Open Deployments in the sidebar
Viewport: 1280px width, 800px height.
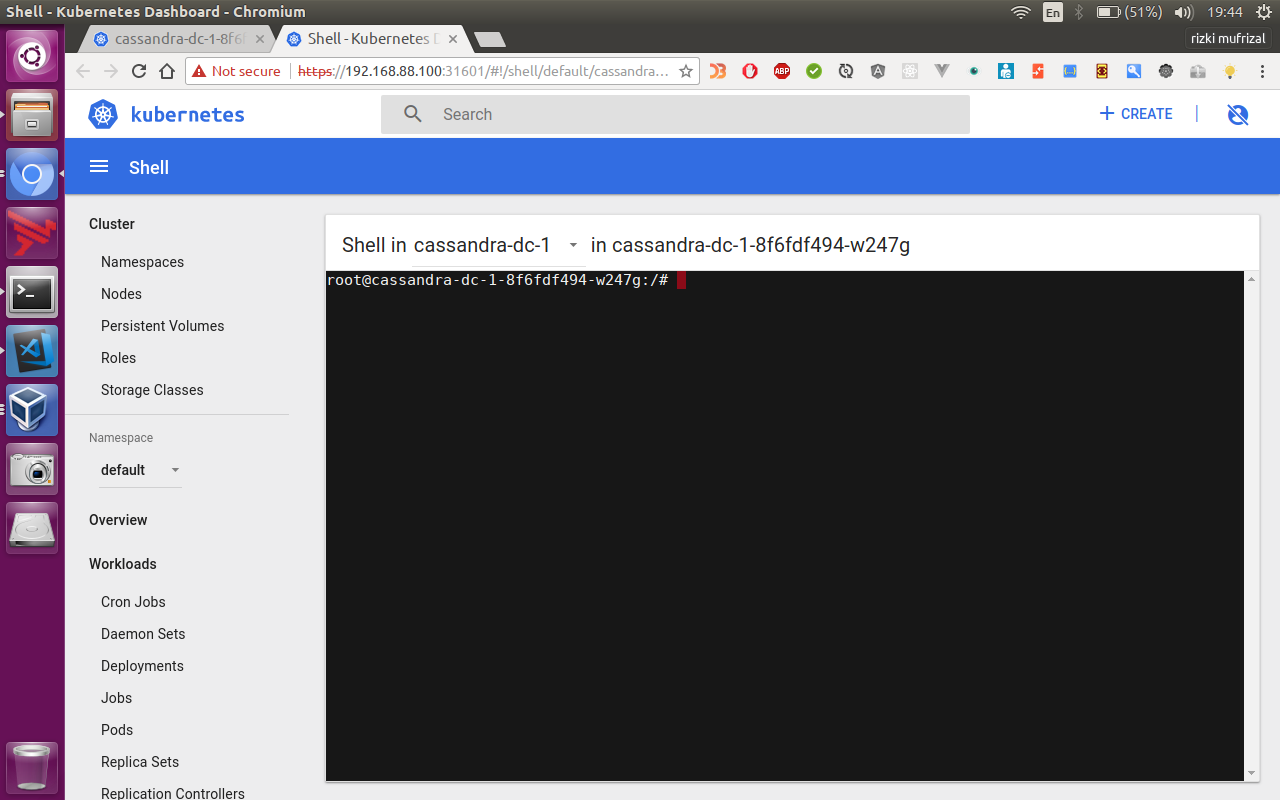click(142, 666)
